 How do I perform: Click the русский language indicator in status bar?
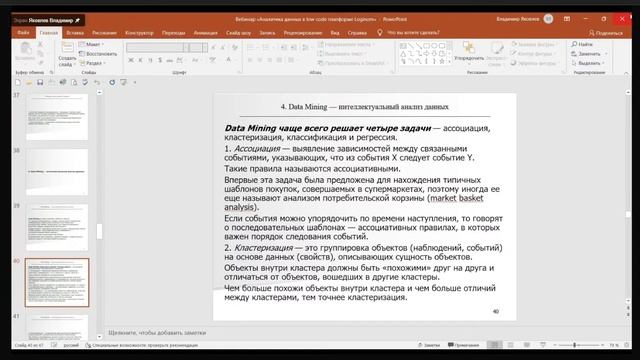[71, 345]
